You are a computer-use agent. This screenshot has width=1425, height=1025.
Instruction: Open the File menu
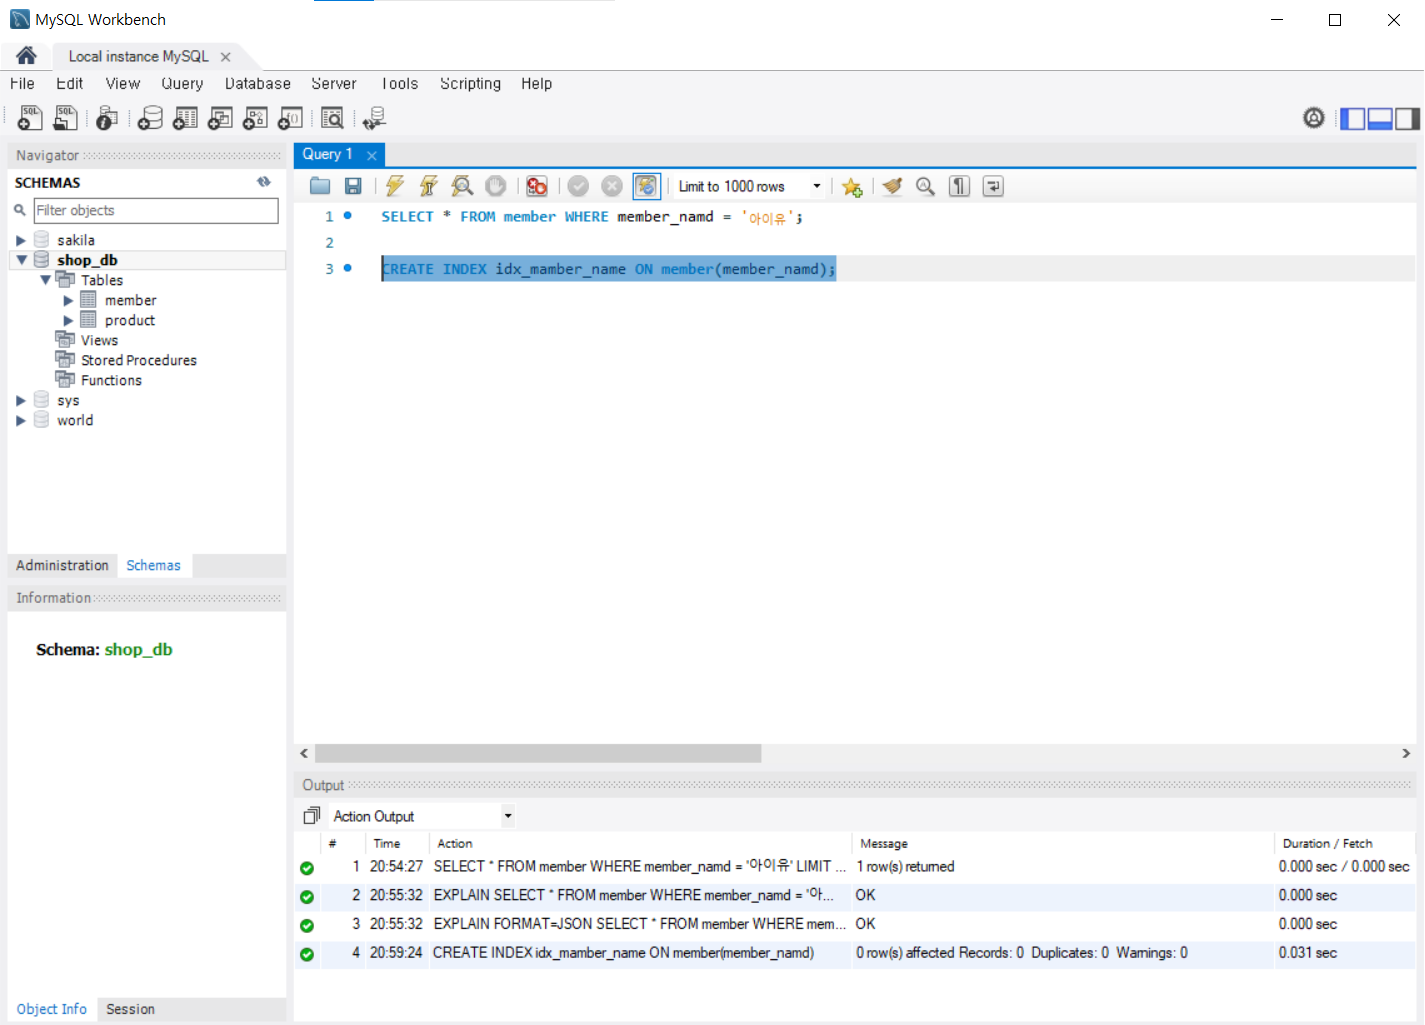[22, 83]
